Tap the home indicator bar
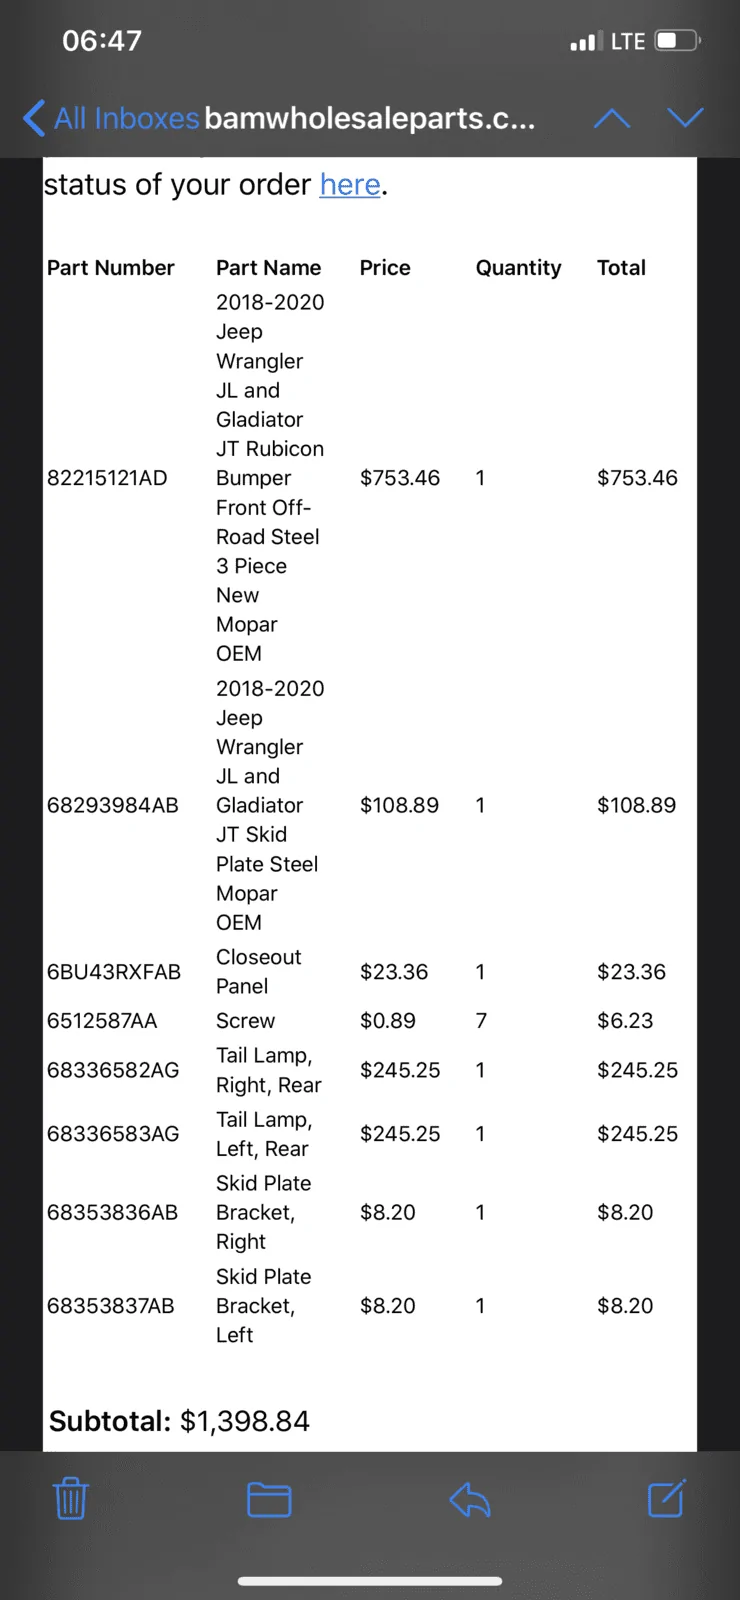This screenshot has height=1600, width=740. (370, 1581)
